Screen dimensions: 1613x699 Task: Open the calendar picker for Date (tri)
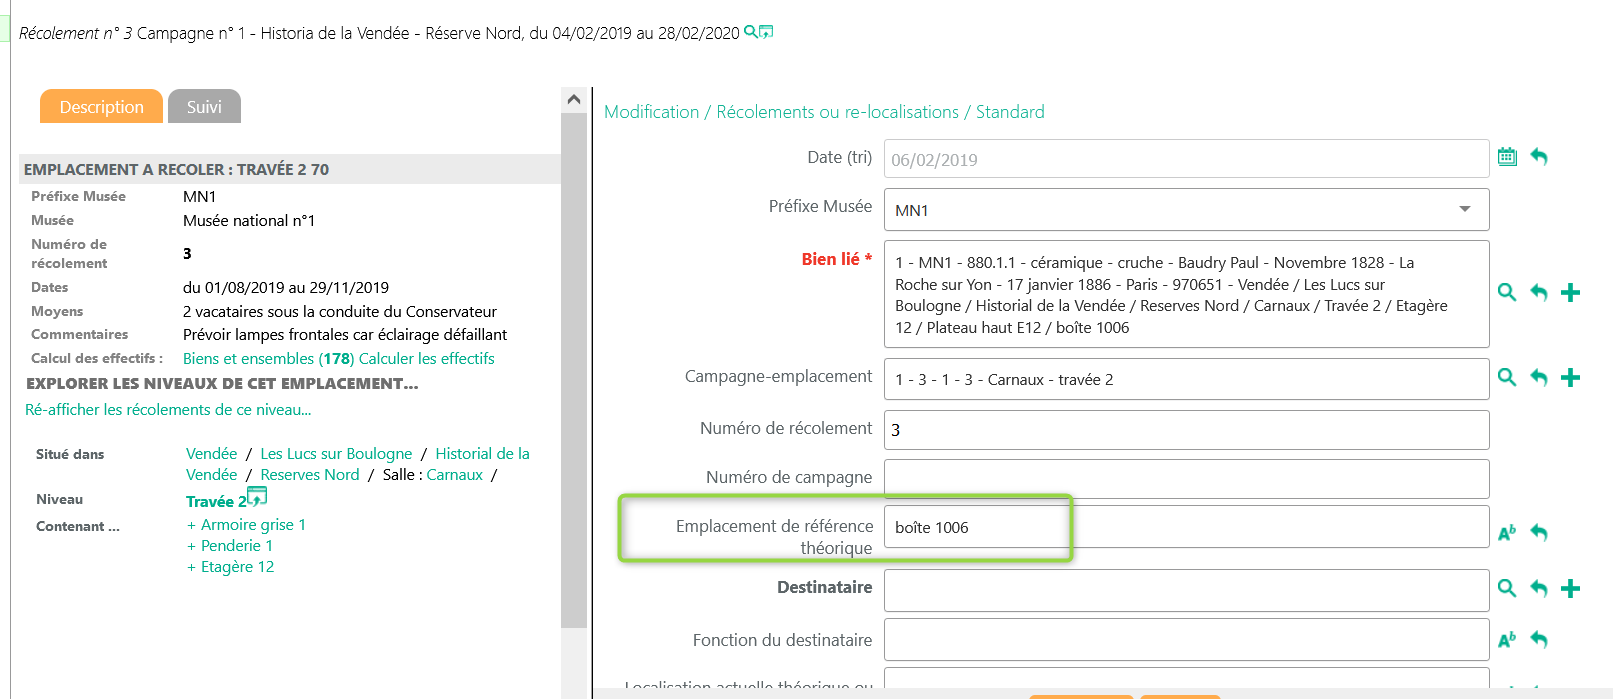(1507, 157)
